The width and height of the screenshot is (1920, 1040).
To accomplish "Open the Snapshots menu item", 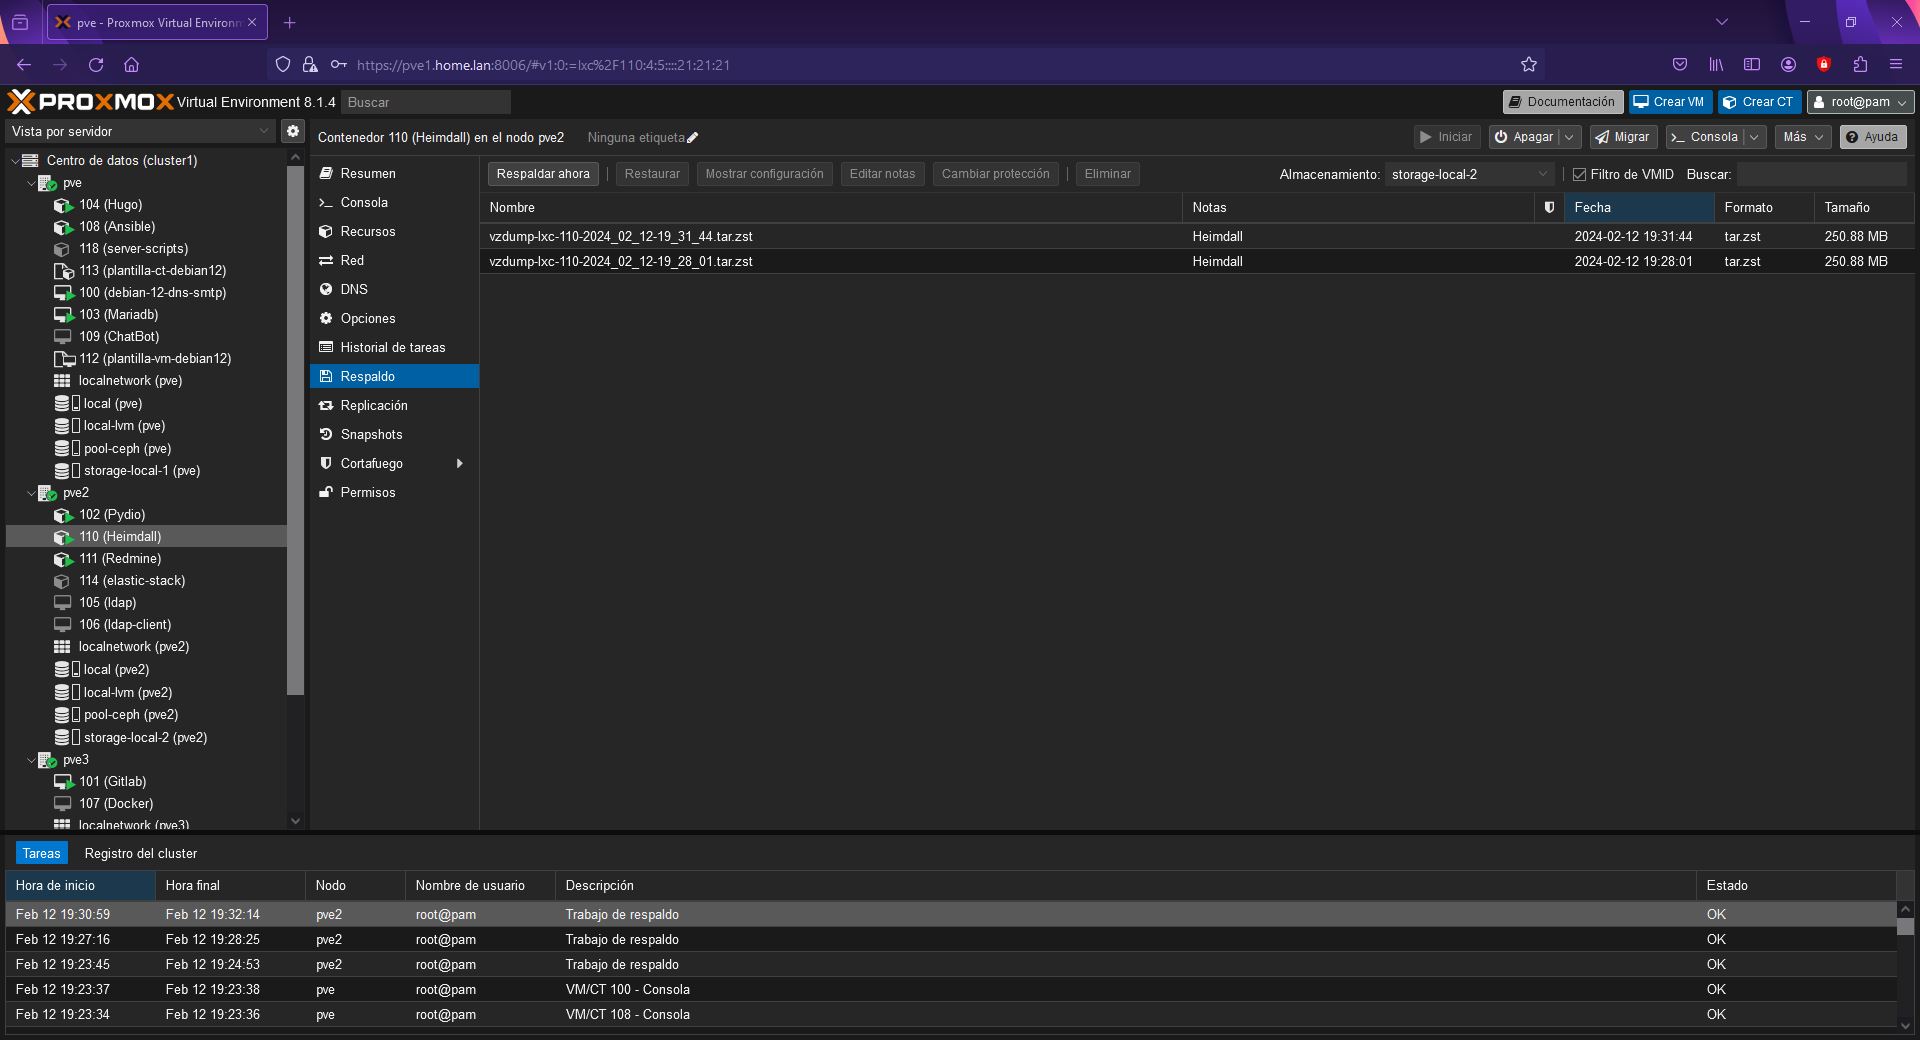I will click(x=394, y=434).
